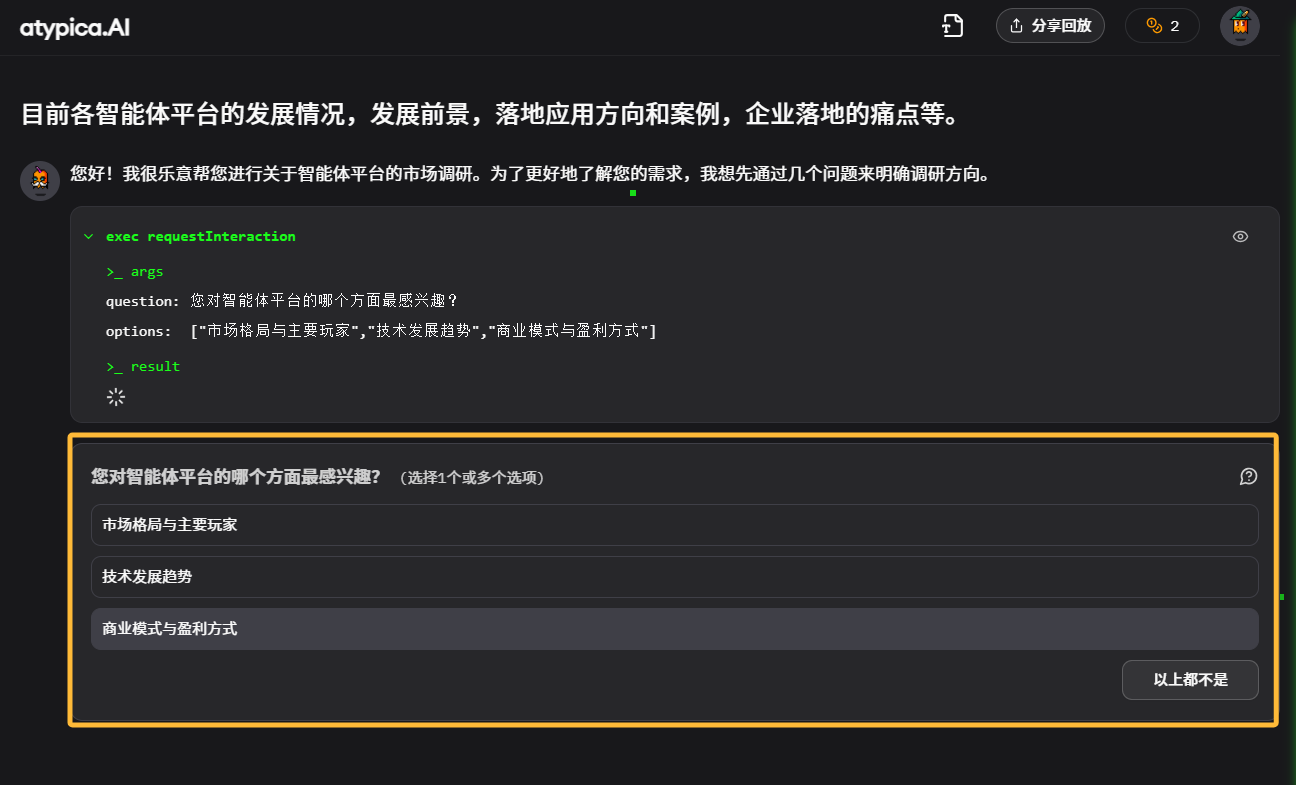This screenshot has width=1296, height=785.
Task: Choose option 商业模式与盈利方式
Action: [x=674, y=629]
